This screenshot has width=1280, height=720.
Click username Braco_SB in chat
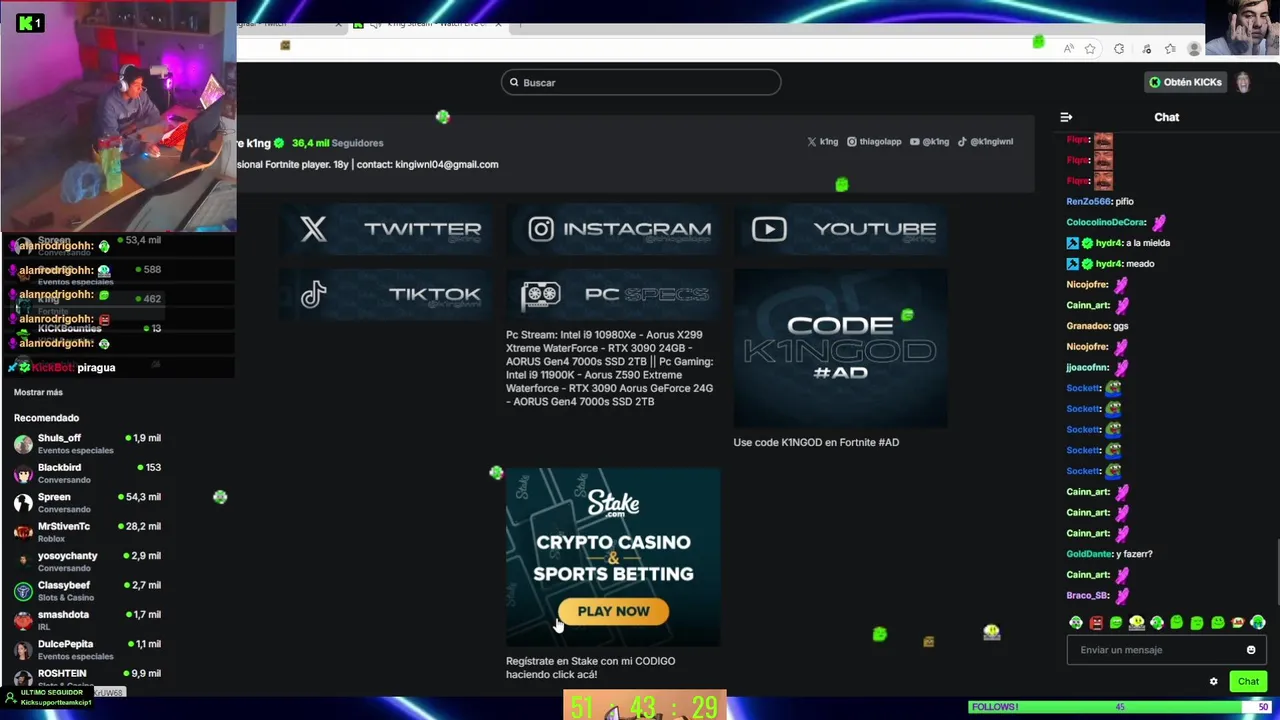pos(1087,596)
